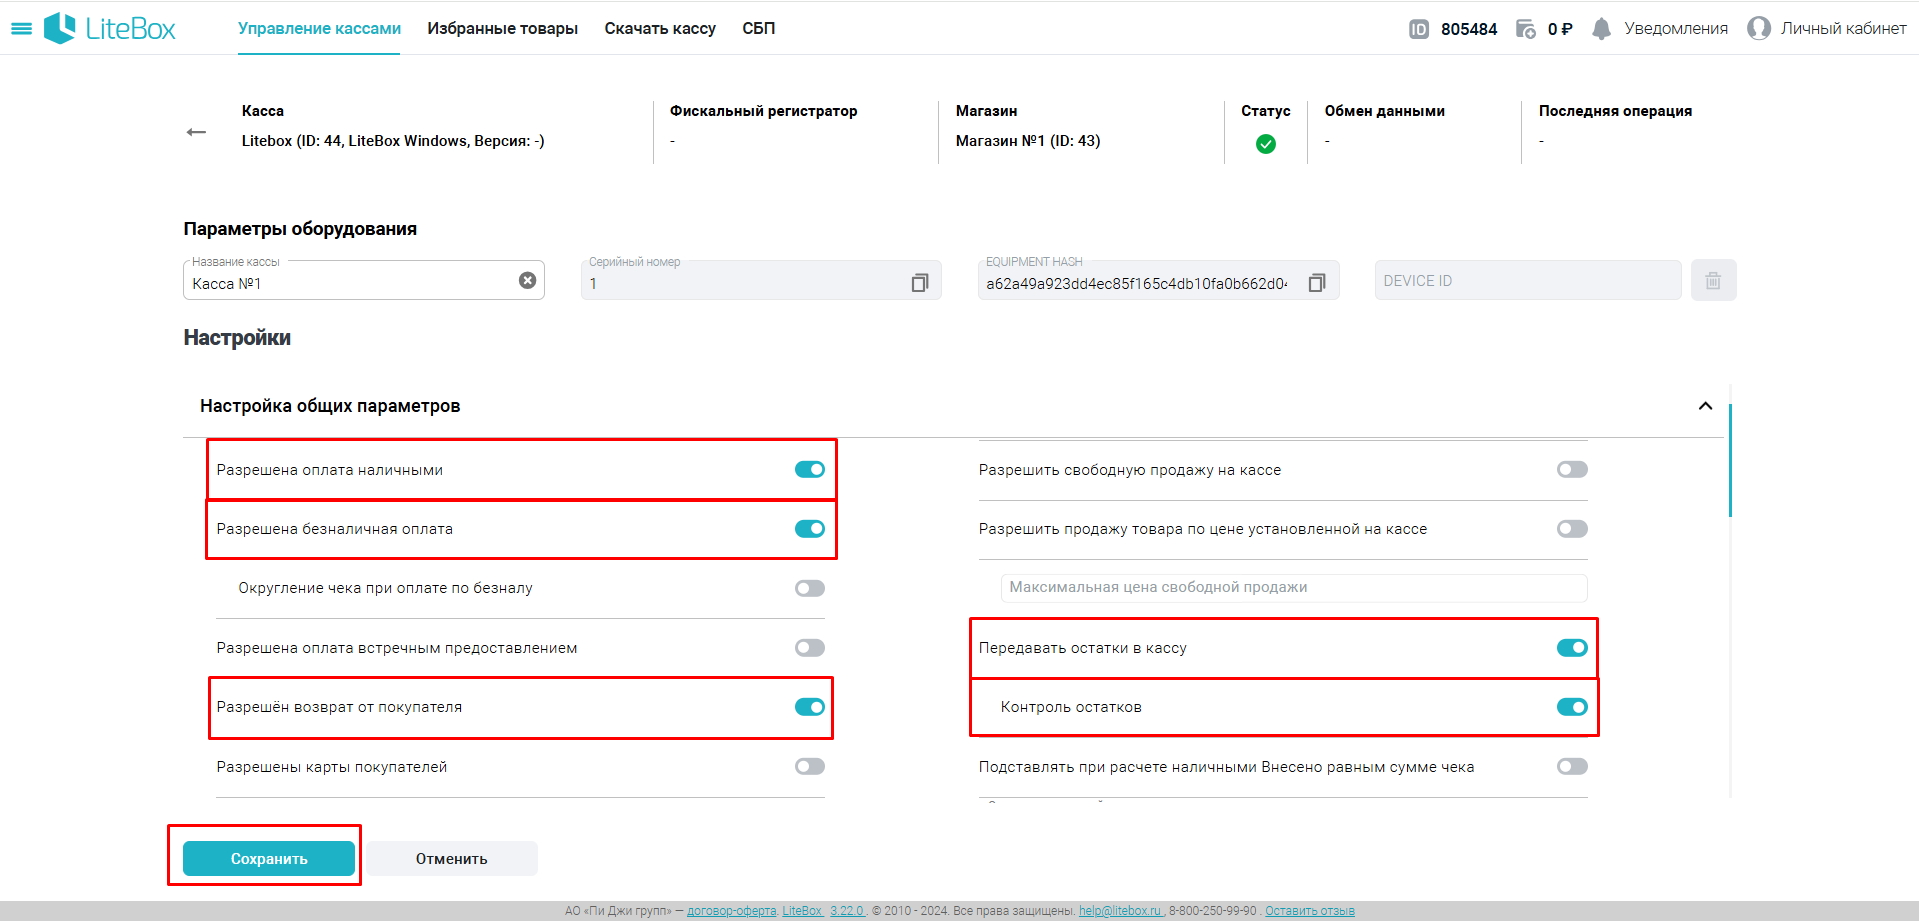Open help@litebox.ru email link
Screen dimensions: 1919x921
1120,911
